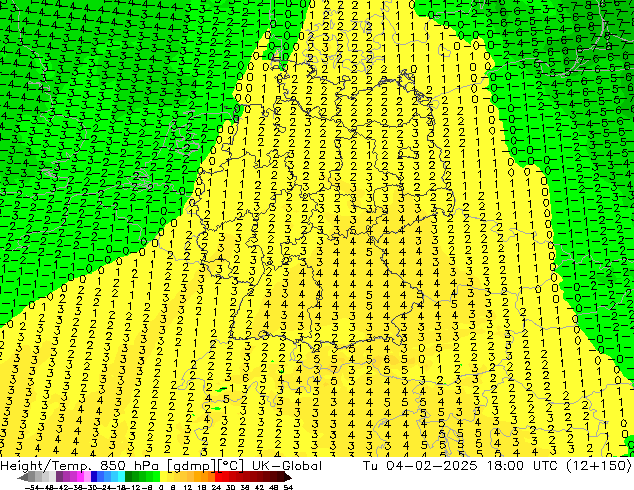
Task: Select the dark green swatch in the legend
Action: pyautogui.click(x=129, y=477)
